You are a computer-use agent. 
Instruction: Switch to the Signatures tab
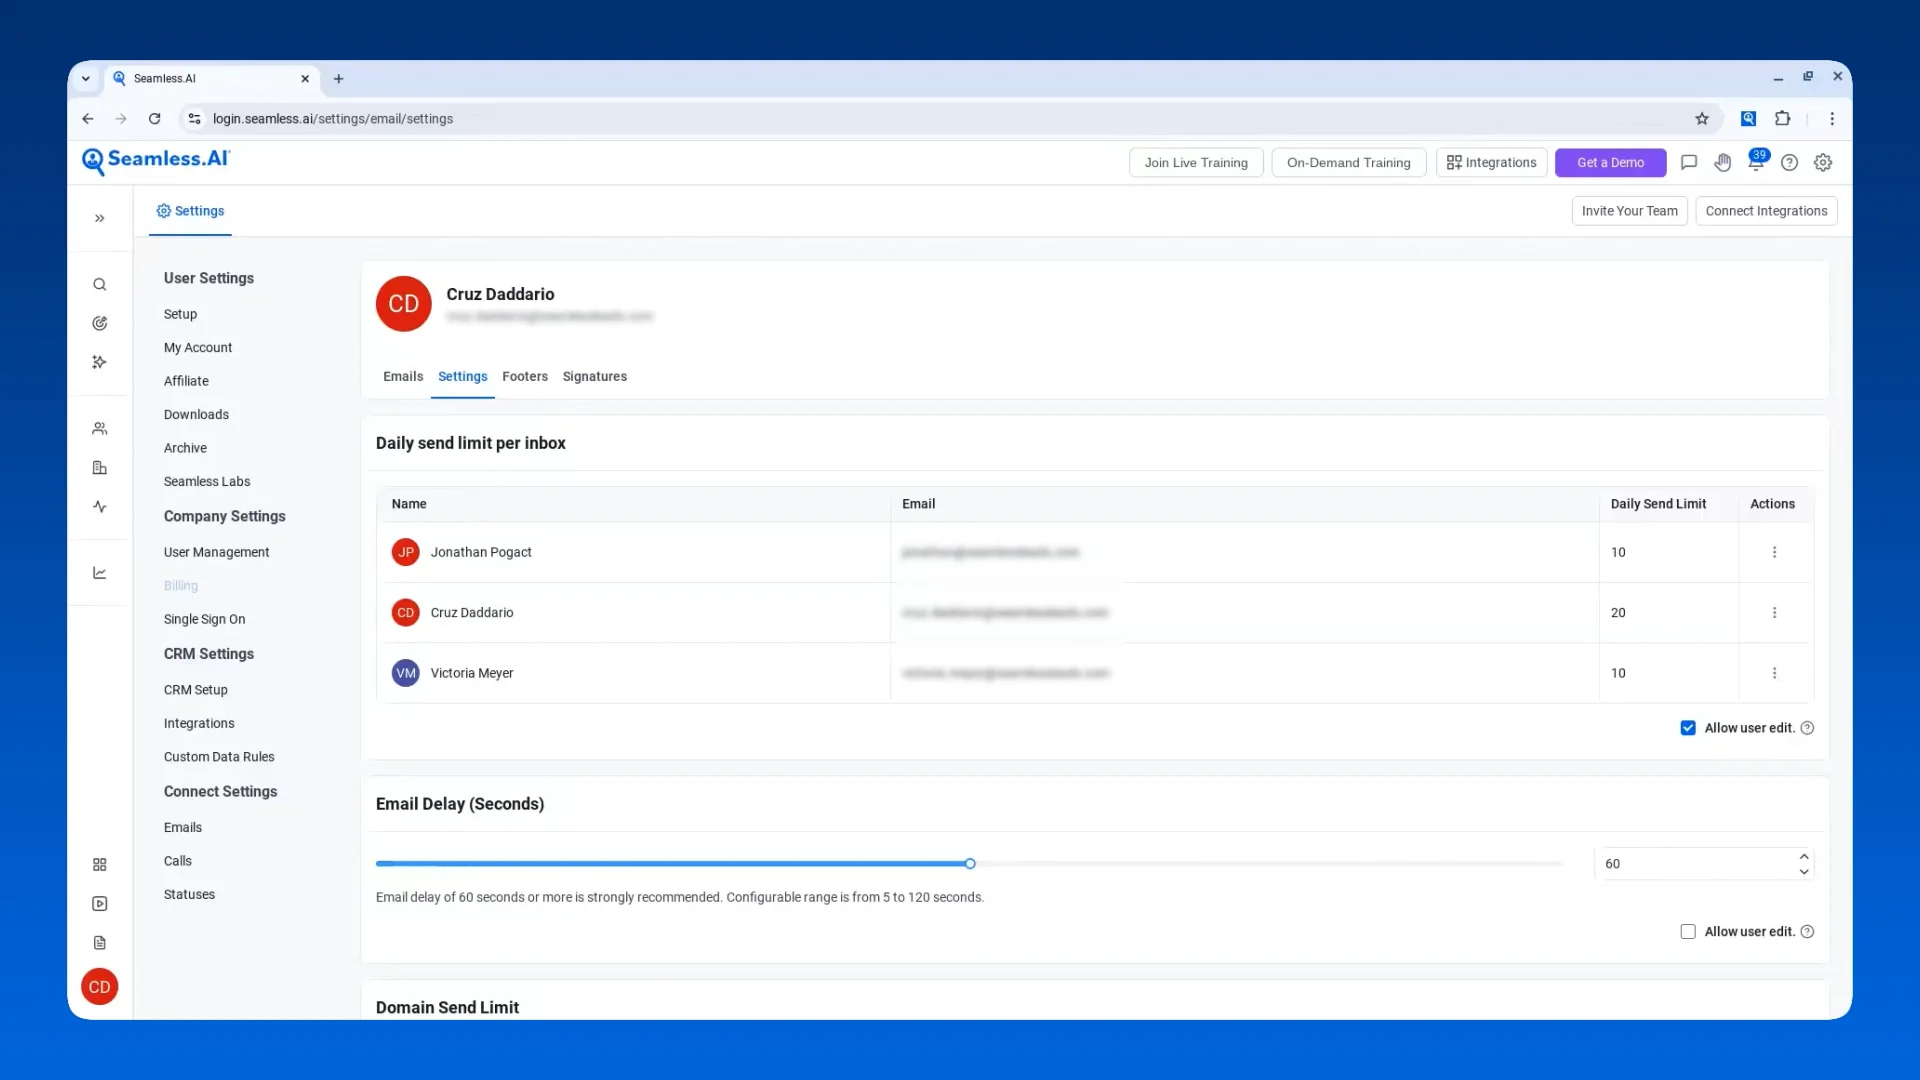[x=594, y=377]
